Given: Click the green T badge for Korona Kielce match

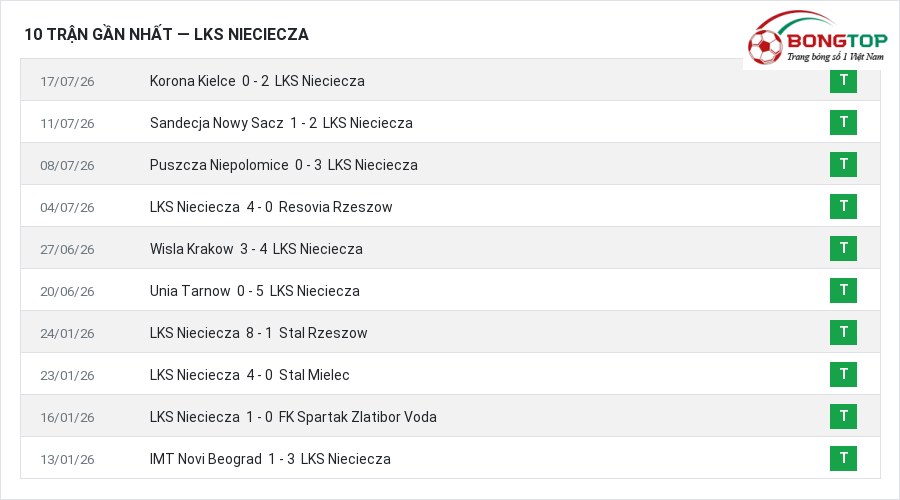Looking at the screenshot, I should [843, 80].
